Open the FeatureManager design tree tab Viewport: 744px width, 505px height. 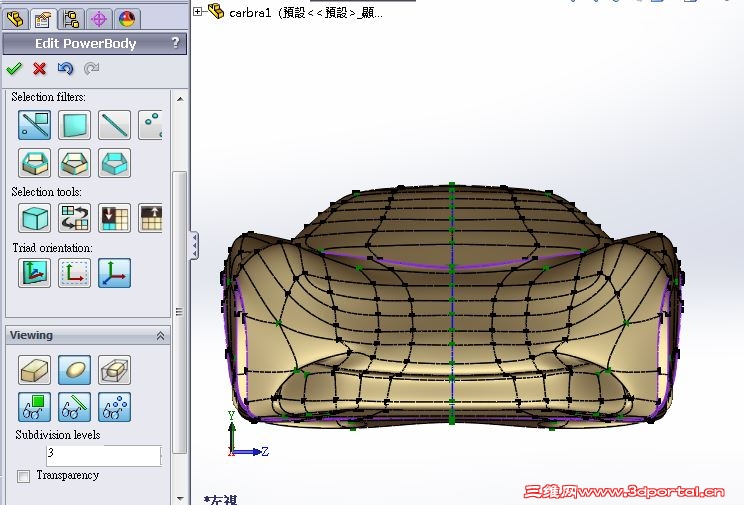15,19
